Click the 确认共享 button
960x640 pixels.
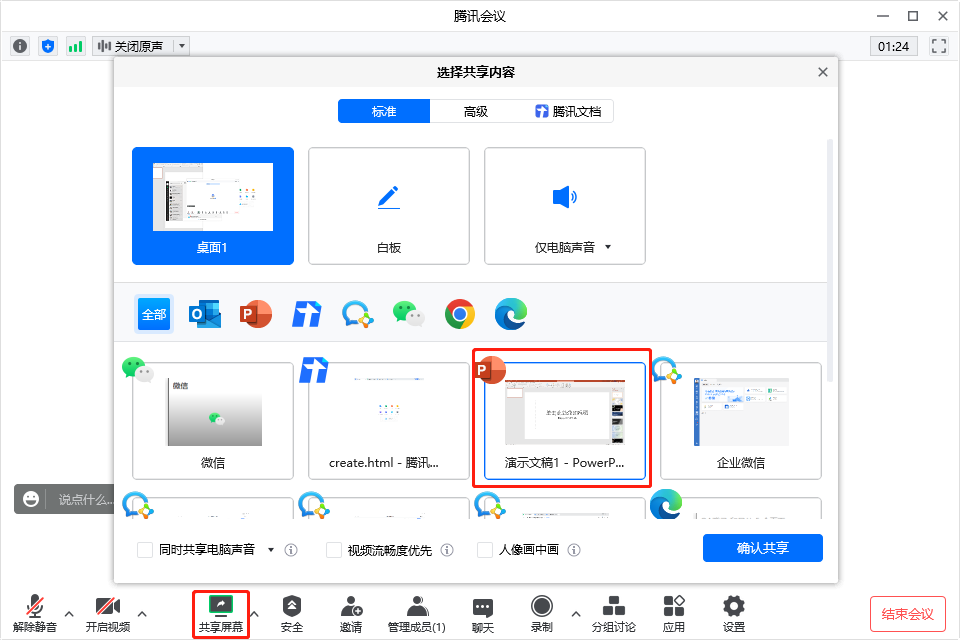pyautogui.click(x=763, y=548)
